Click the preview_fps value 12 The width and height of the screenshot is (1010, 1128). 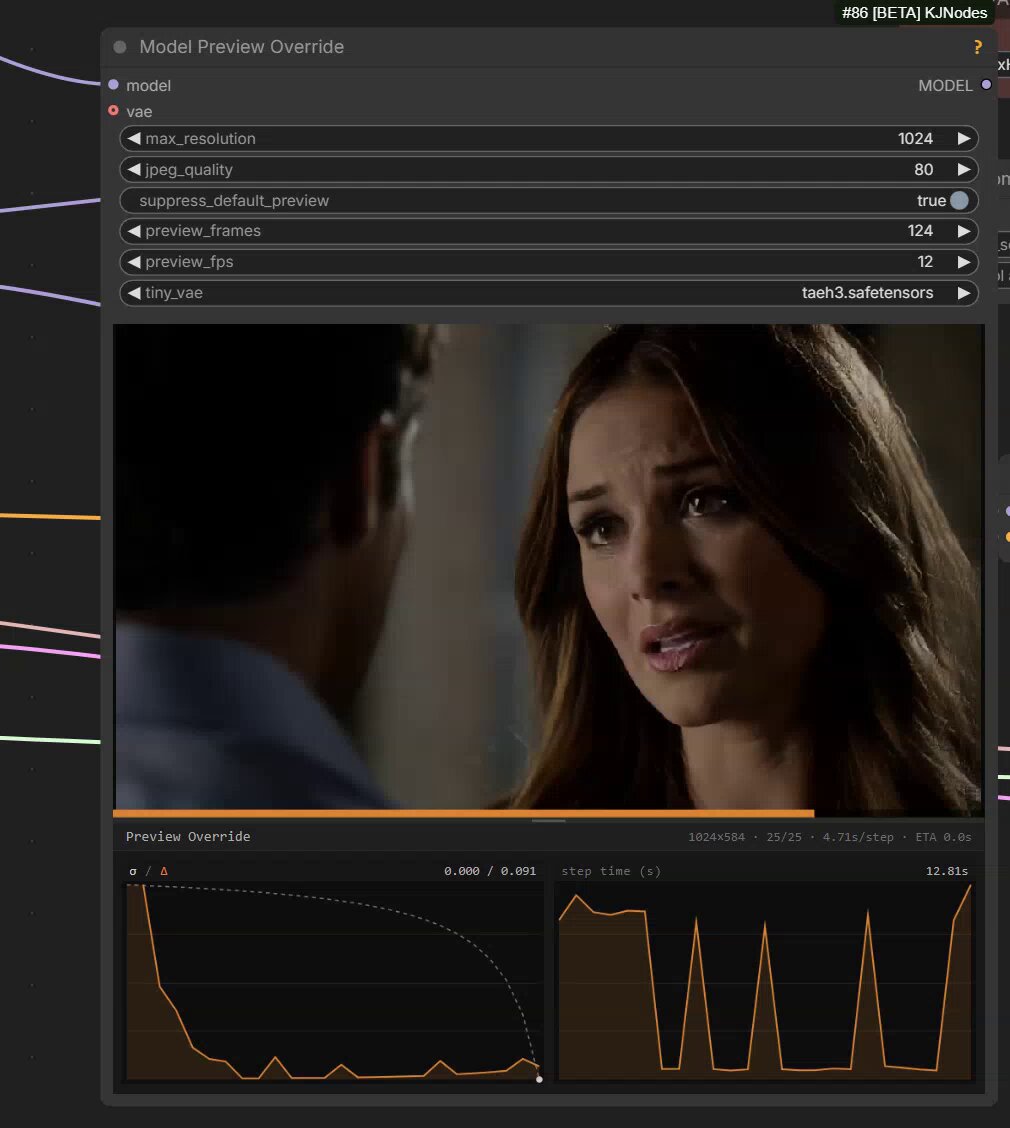point(925,262)
